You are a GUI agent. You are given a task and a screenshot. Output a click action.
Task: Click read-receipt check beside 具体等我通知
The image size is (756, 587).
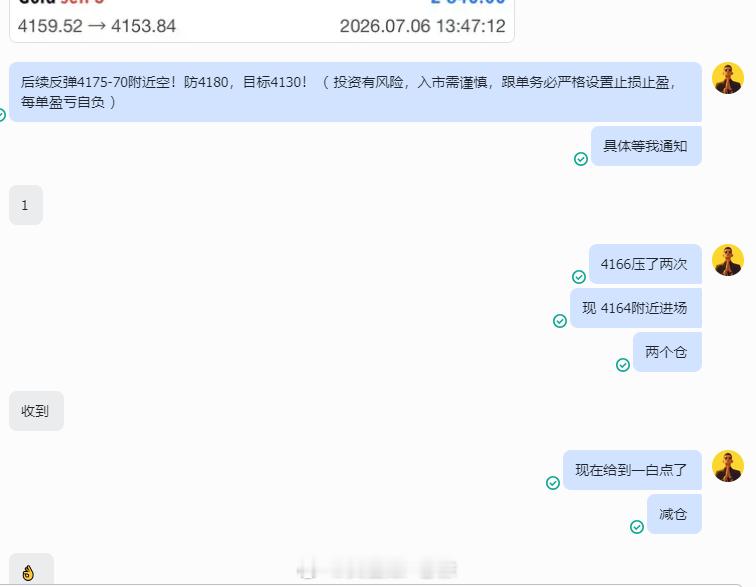580,159
